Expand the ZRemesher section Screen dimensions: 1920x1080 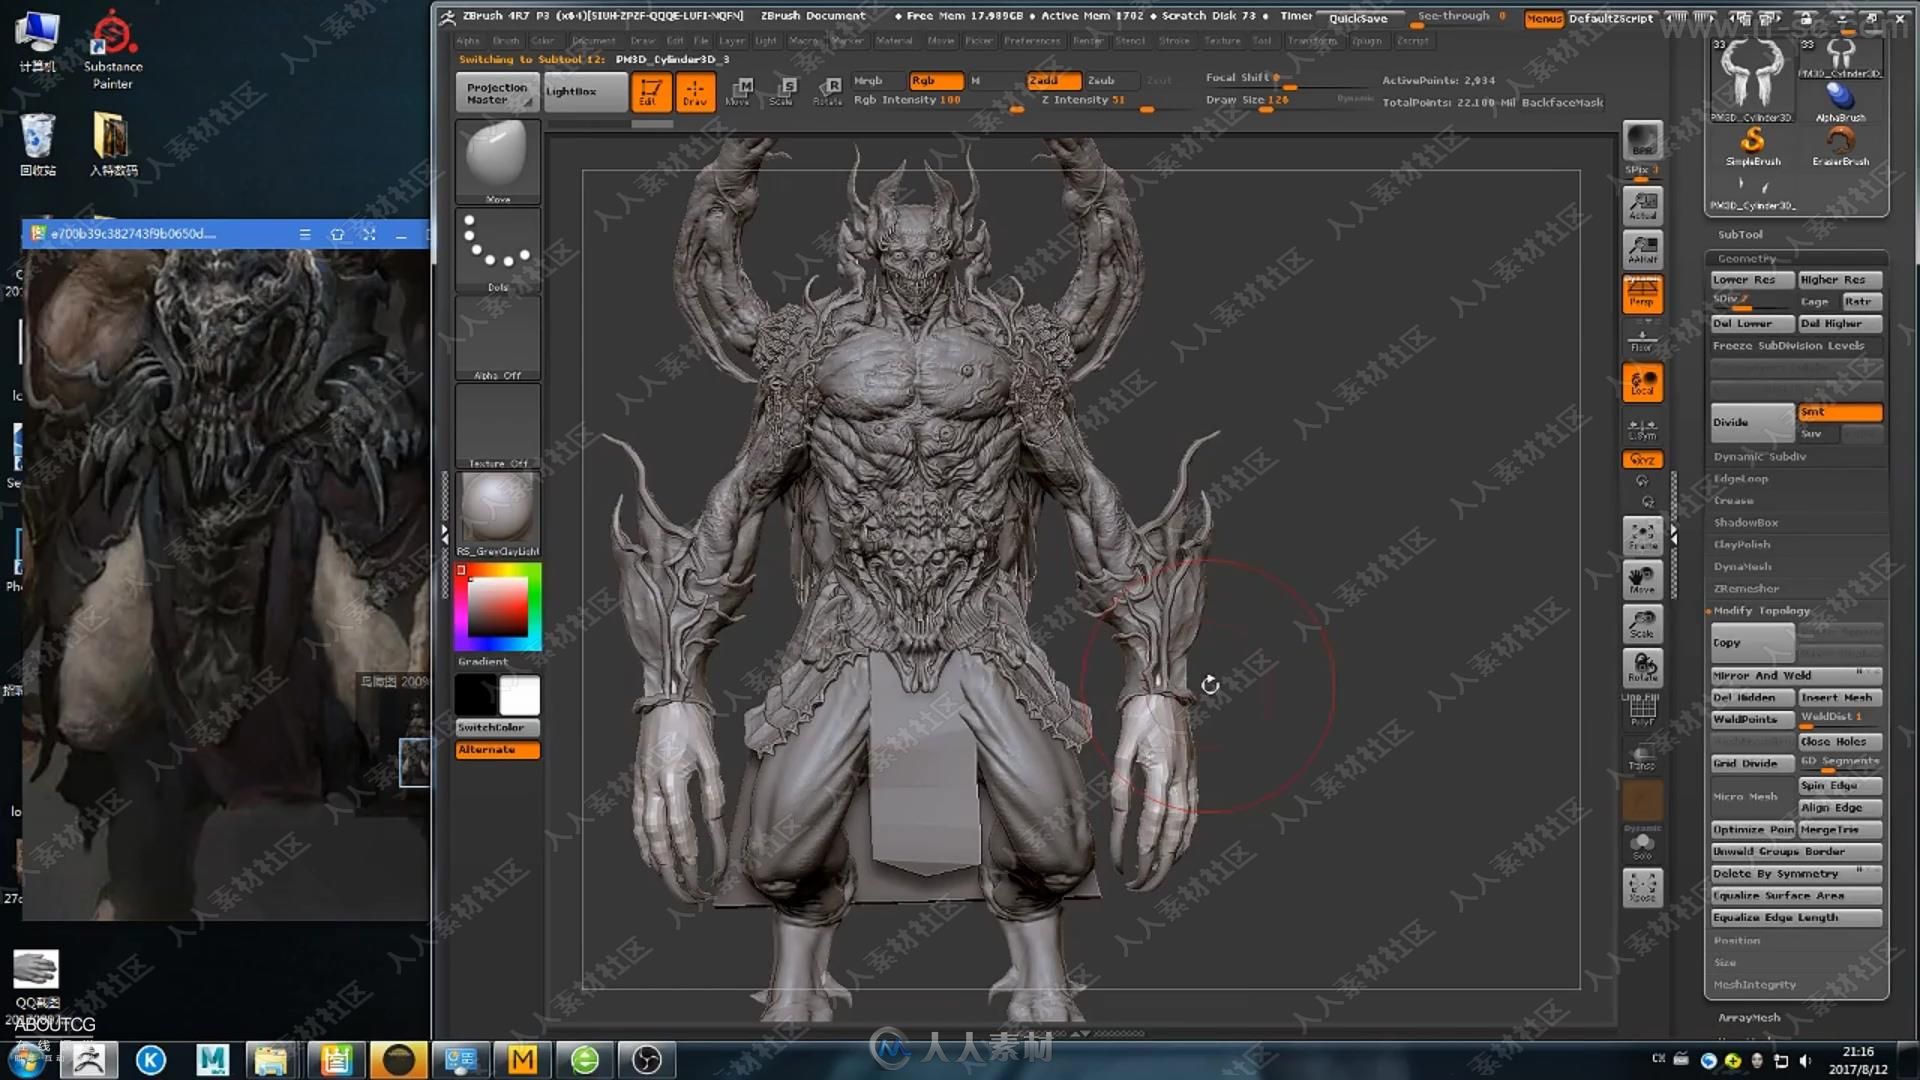tap(1746, 588)
